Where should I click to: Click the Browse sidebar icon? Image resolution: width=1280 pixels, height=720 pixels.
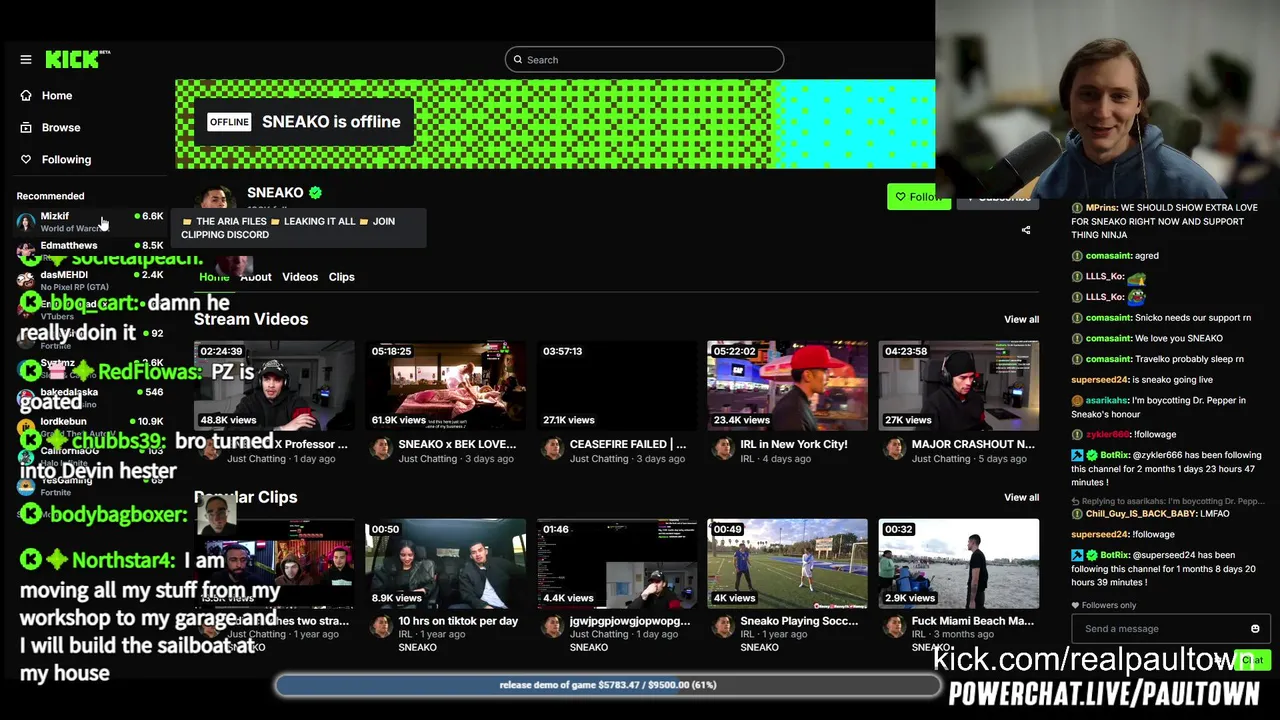coord(26,128)
